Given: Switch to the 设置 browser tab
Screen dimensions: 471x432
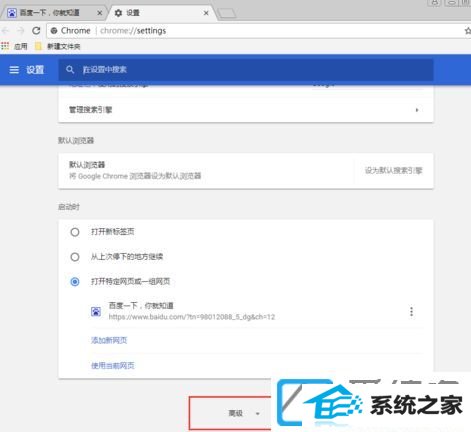Looking at the screenshot, I should point(161,13).
